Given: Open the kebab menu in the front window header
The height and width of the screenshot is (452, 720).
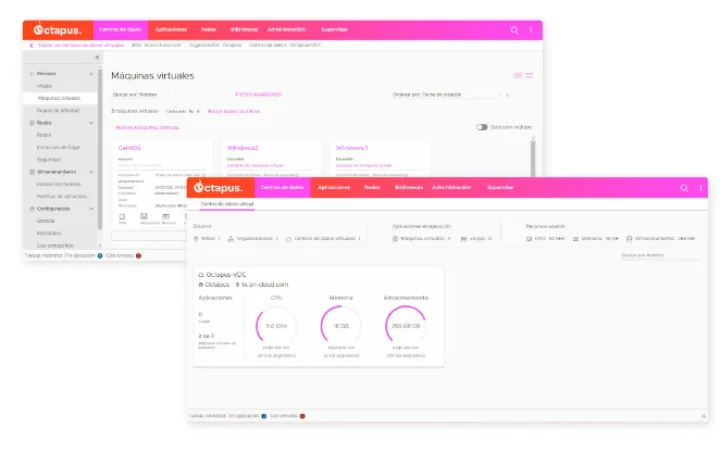Looking at the screenshot, I should 700,188.
